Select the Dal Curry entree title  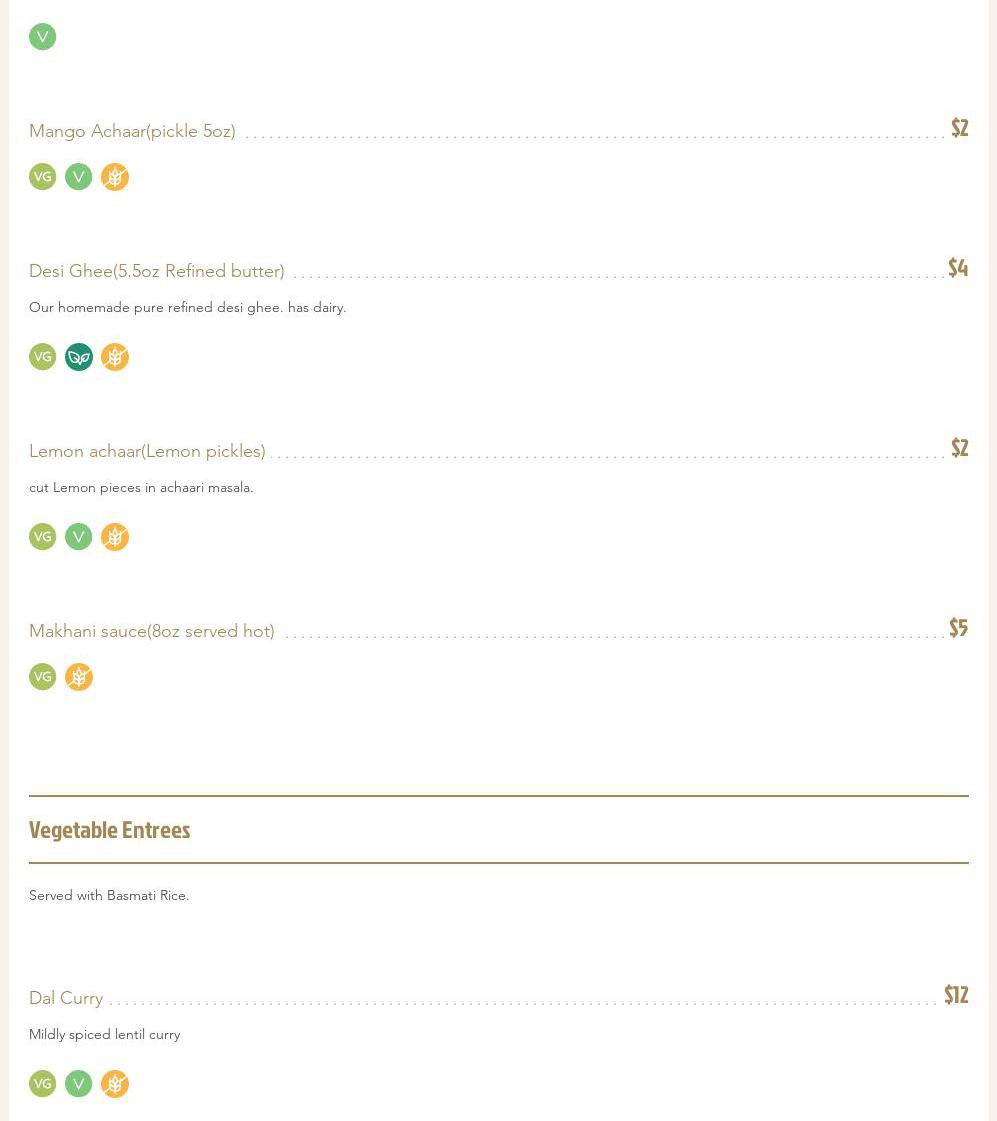(x=66, y=998)
